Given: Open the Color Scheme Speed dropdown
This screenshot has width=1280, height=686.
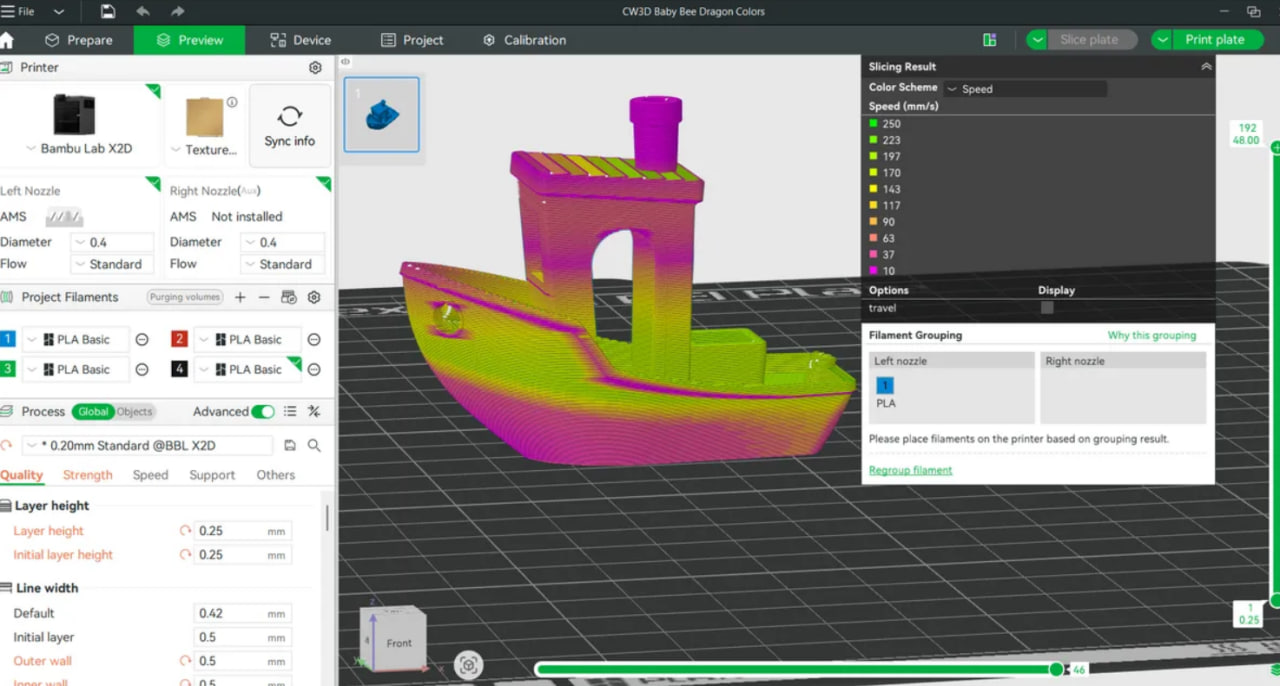Looking at the screenshot, I should (1025, 89).
